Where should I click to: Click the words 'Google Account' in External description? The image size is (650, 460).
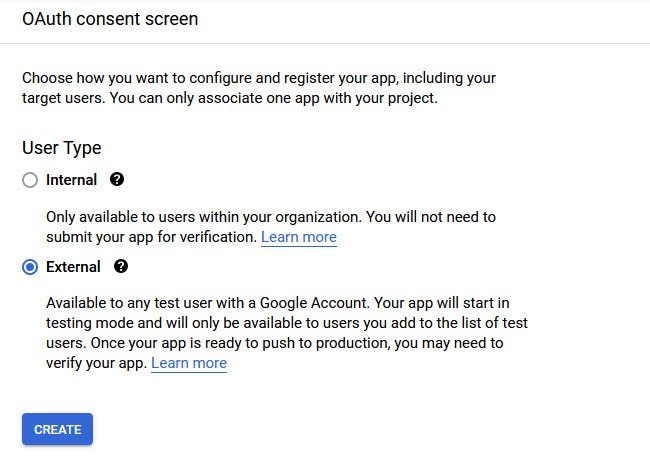pyautogui.click(x=314, y=303)
